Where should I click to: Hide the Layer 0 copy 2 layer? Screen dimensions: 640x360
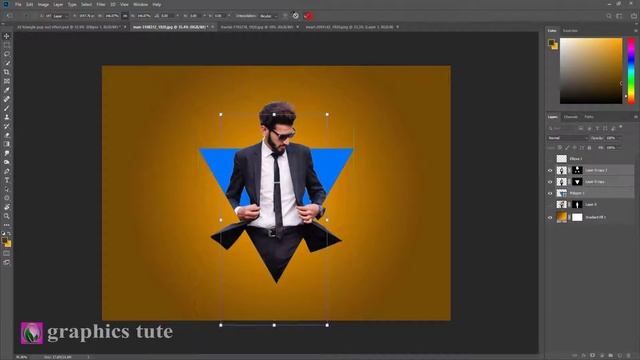coord(550,170)
